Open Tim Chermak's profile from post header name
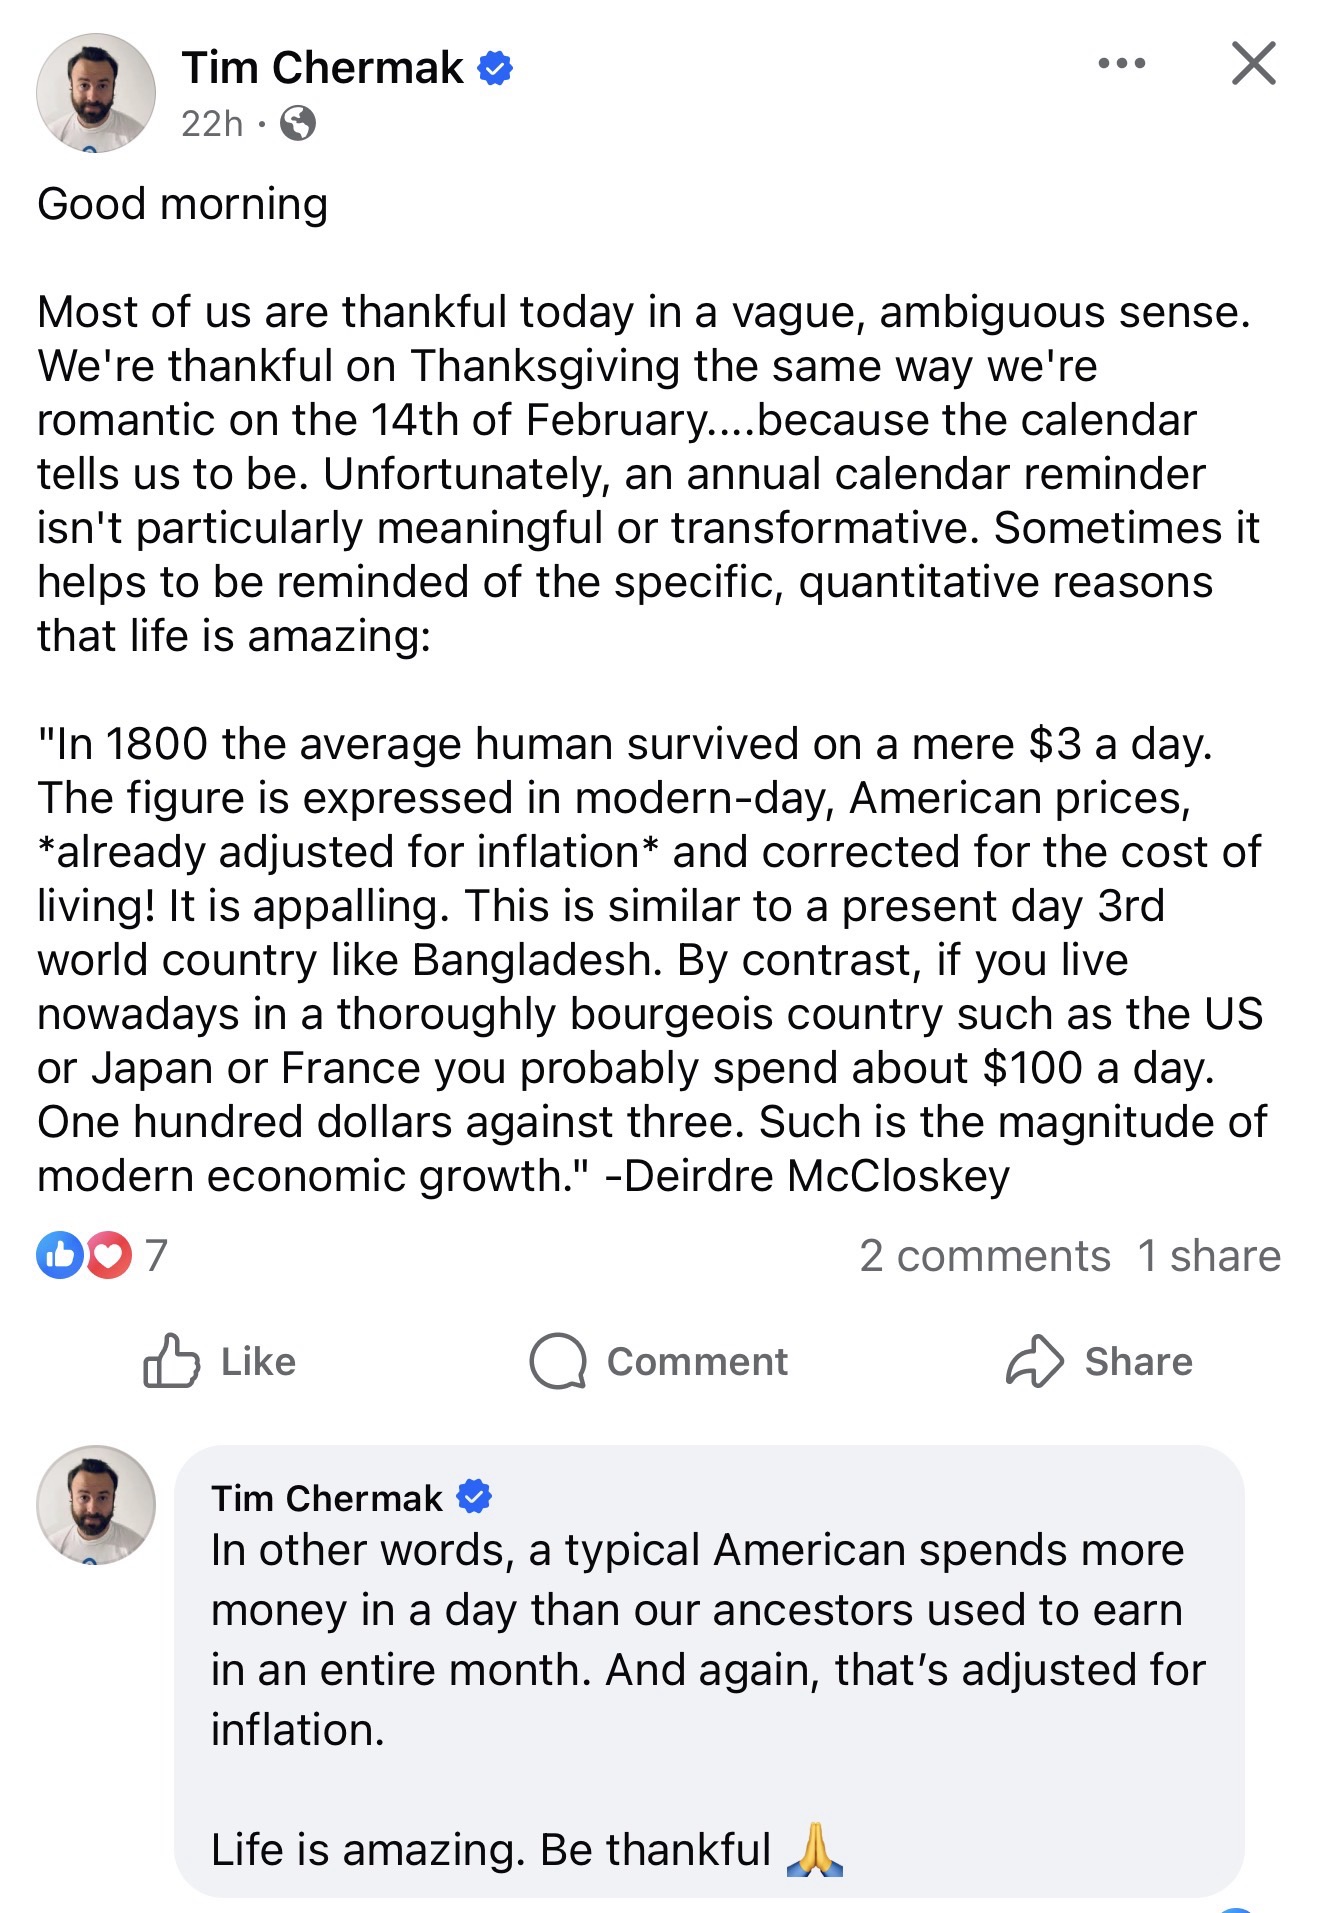The height and width of the screenshot is (1913, 1320). coord(322,68)
